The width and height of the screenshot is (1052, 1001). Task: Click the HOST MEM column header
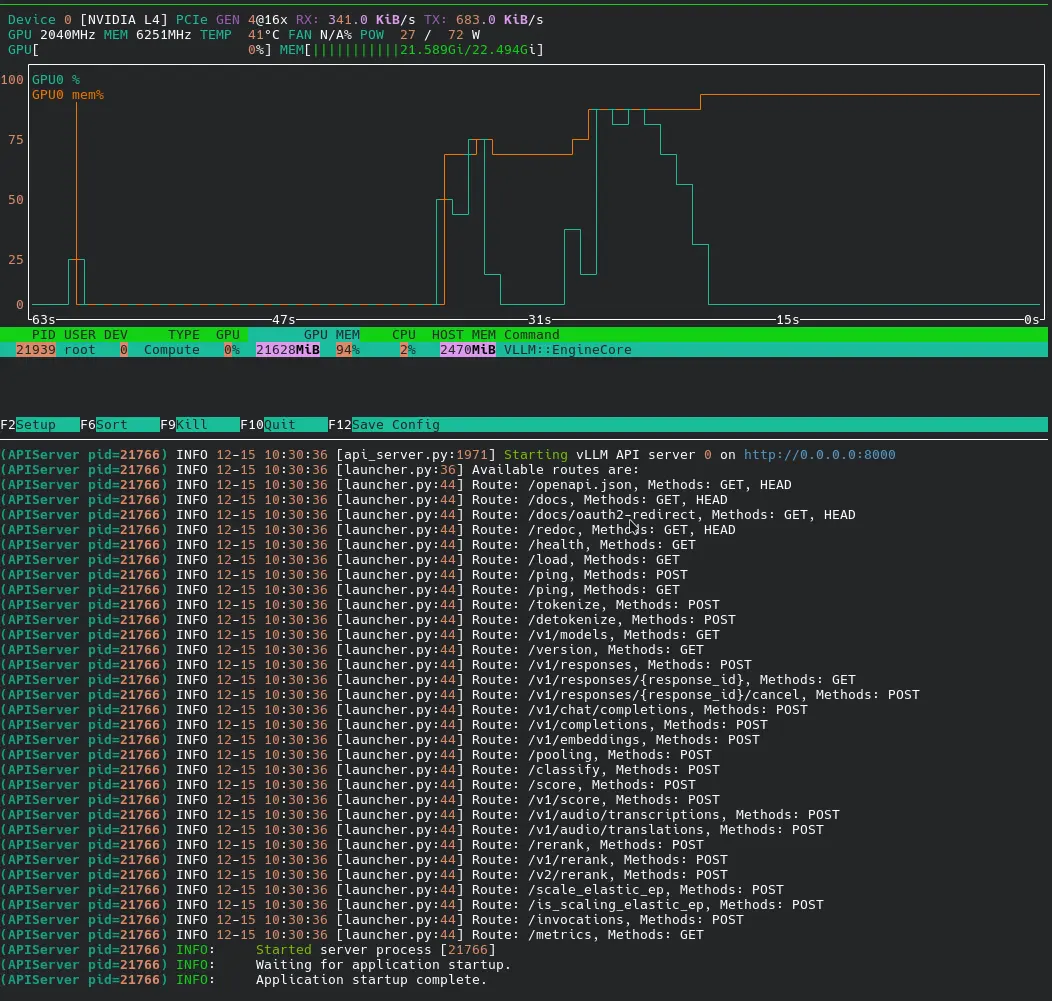point(464,335)
